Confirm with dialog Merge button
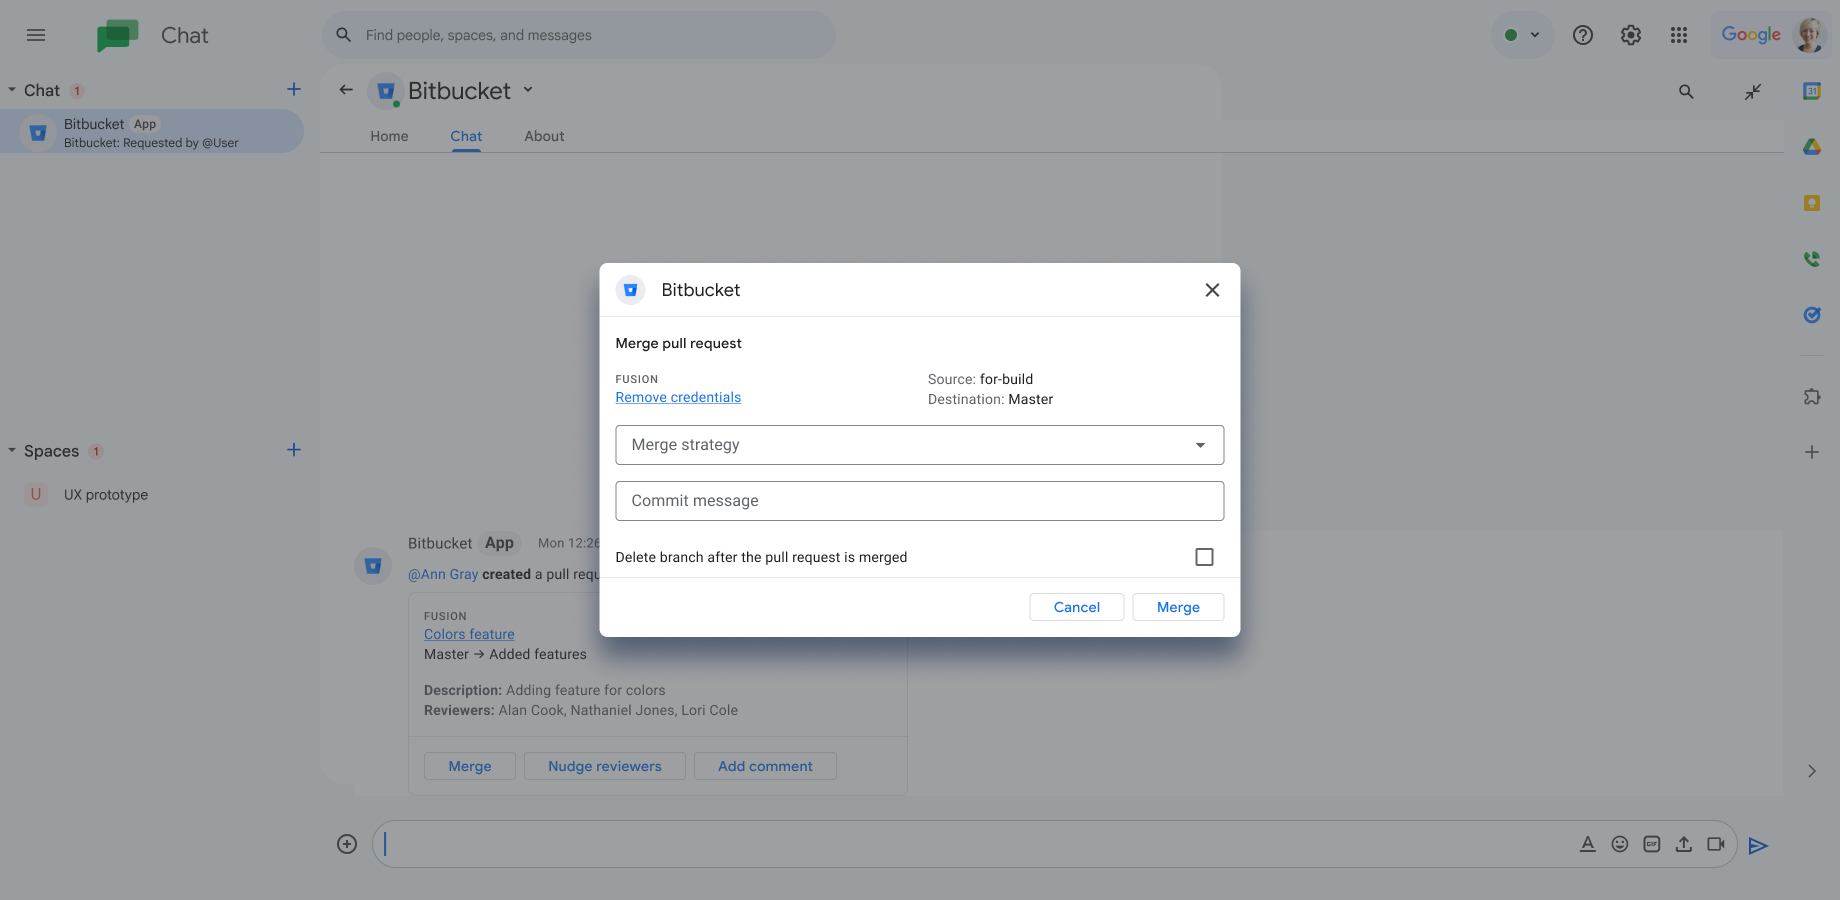The image size is (1840, 900). pyautogui.click(x=1178, y=607)
